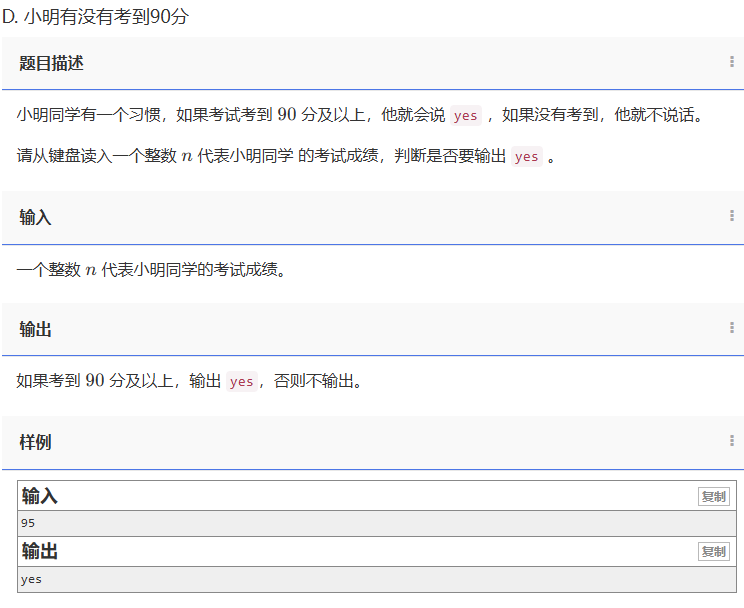Screen dimensions: 744x608
Task: Select the sample input value 95
Action: 28,523
